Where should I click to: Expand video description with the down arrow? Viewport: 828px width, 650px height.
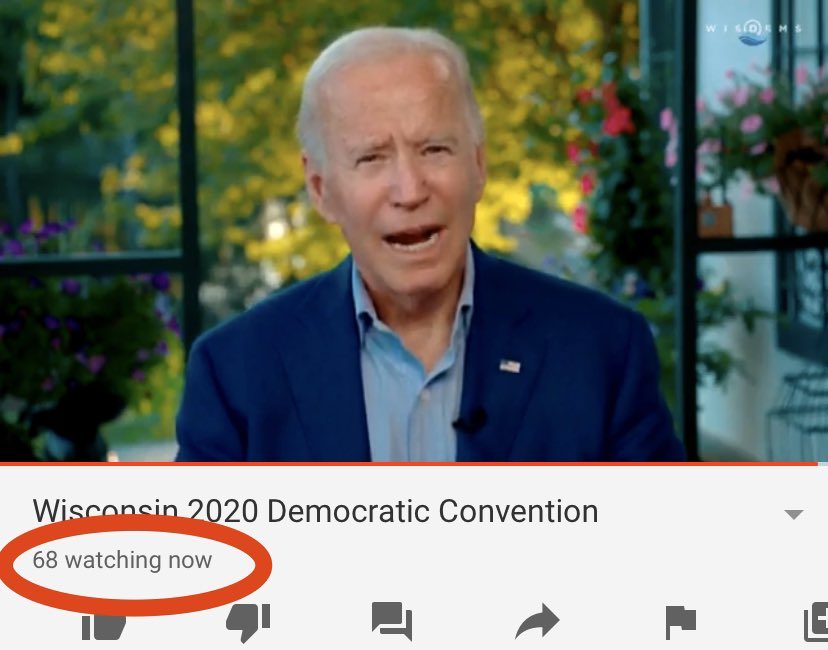point(794,514)
